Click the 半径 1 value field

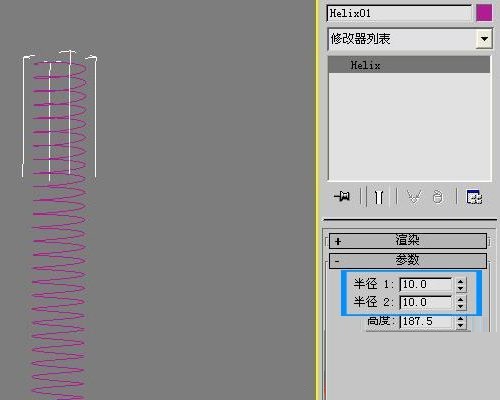click(x=426, y=284)
